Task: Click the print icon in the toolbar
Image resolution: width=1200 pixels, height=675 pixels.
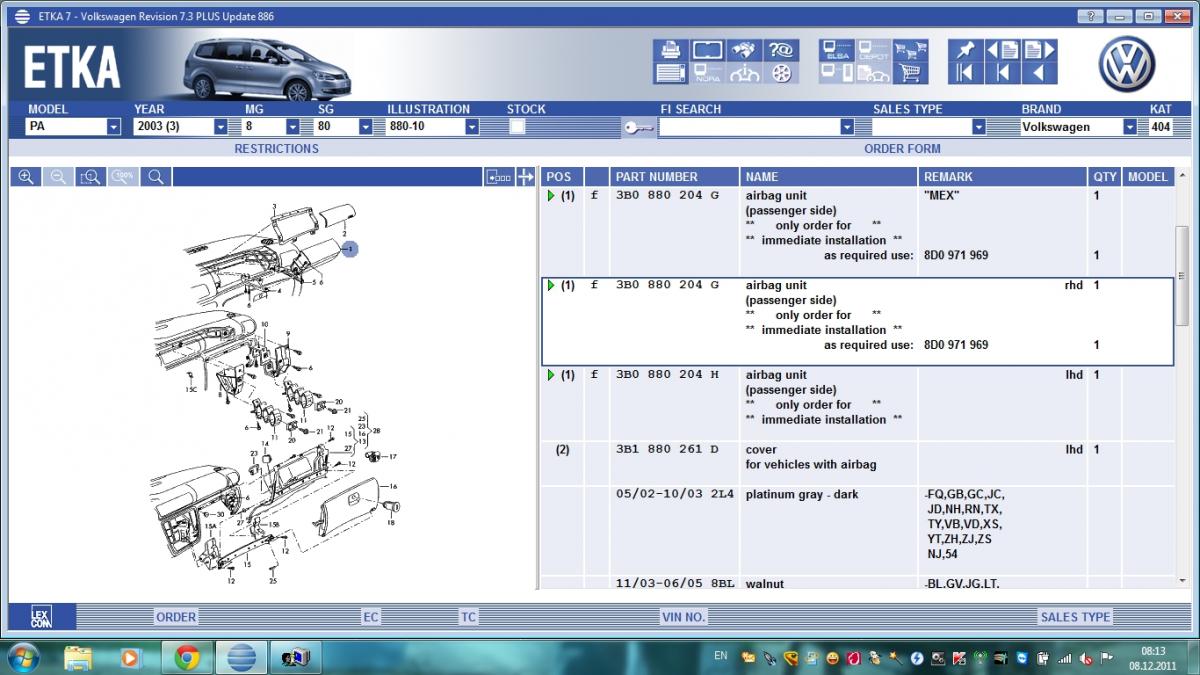Action: (x=670, y=50)
